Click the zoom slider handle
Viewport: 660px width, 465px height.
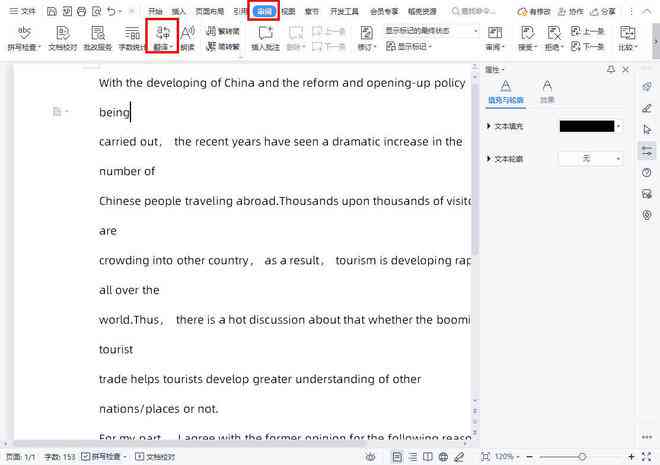pyautogui.click(x=582, y=457)
